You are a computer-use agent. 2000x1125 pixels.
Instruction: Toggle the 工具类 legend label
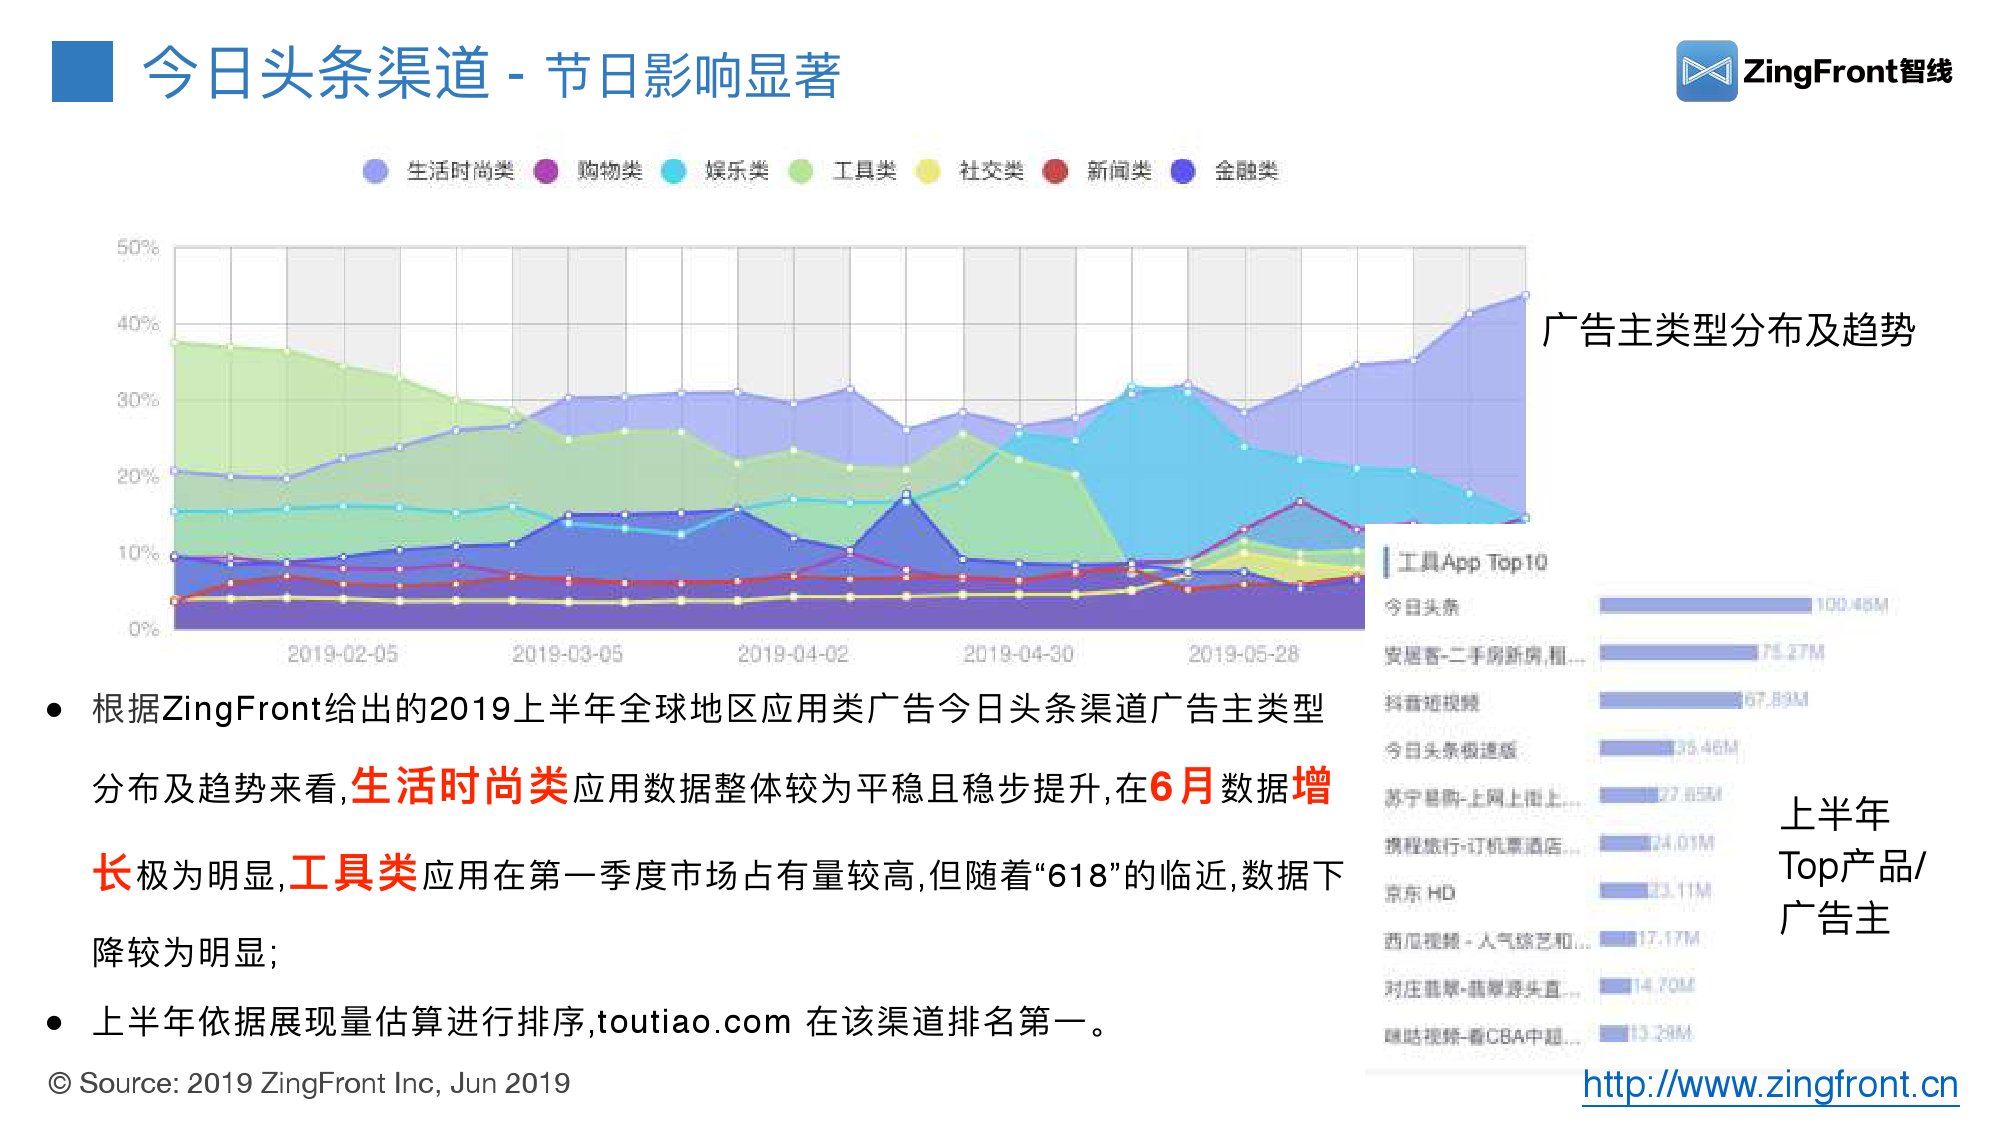point(865,171)
